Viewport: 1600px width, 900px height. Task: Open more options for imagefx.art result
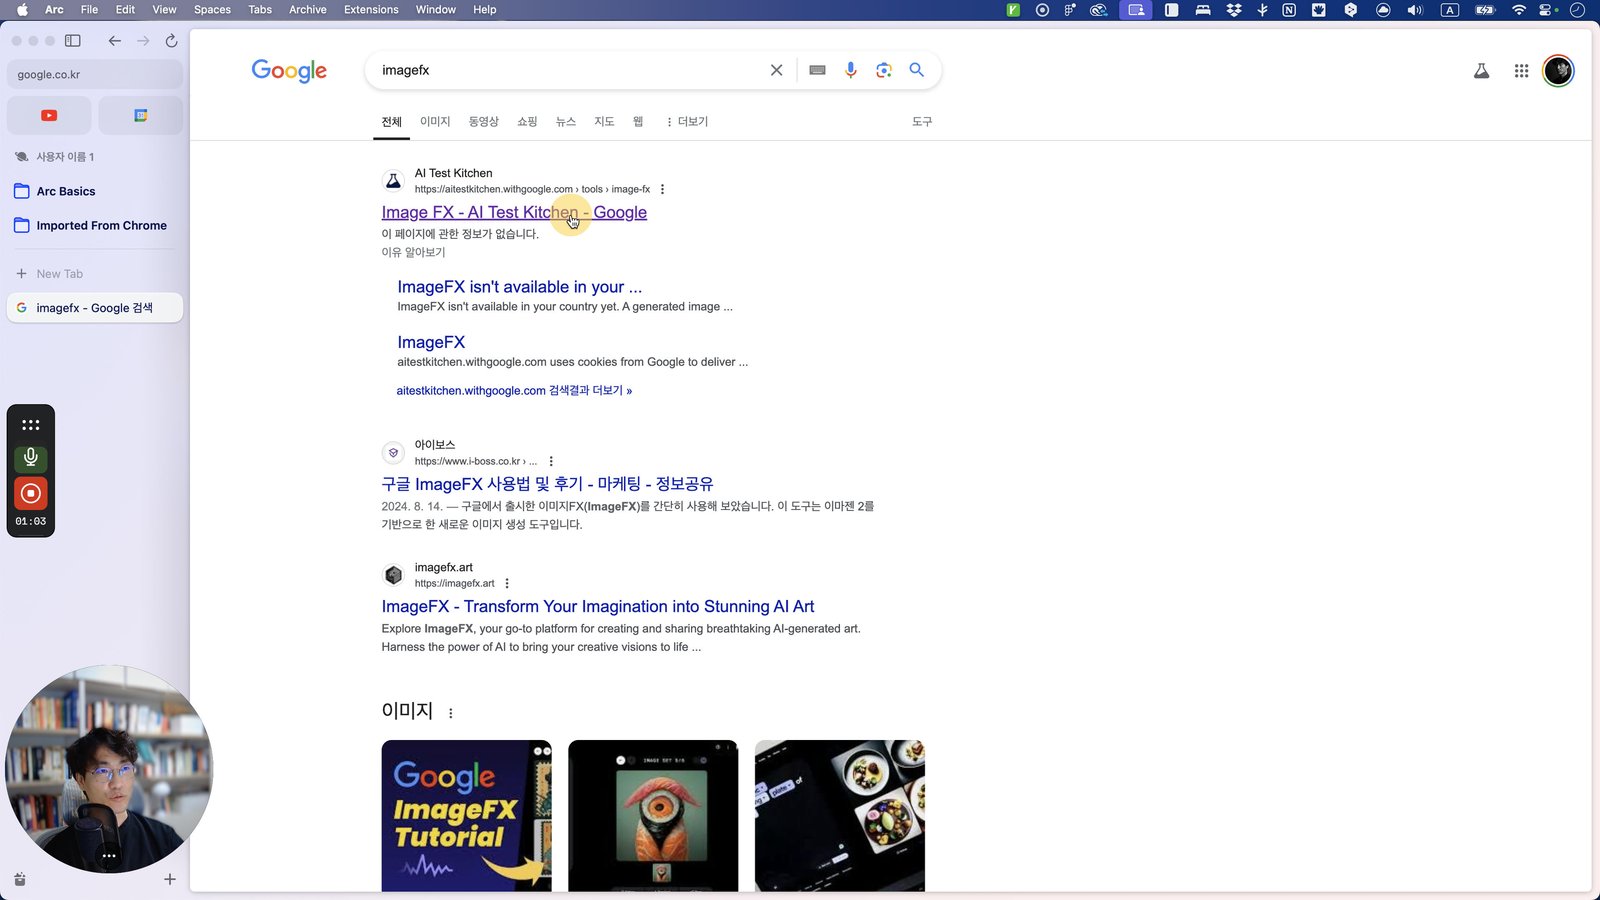[x=507, y=583]
